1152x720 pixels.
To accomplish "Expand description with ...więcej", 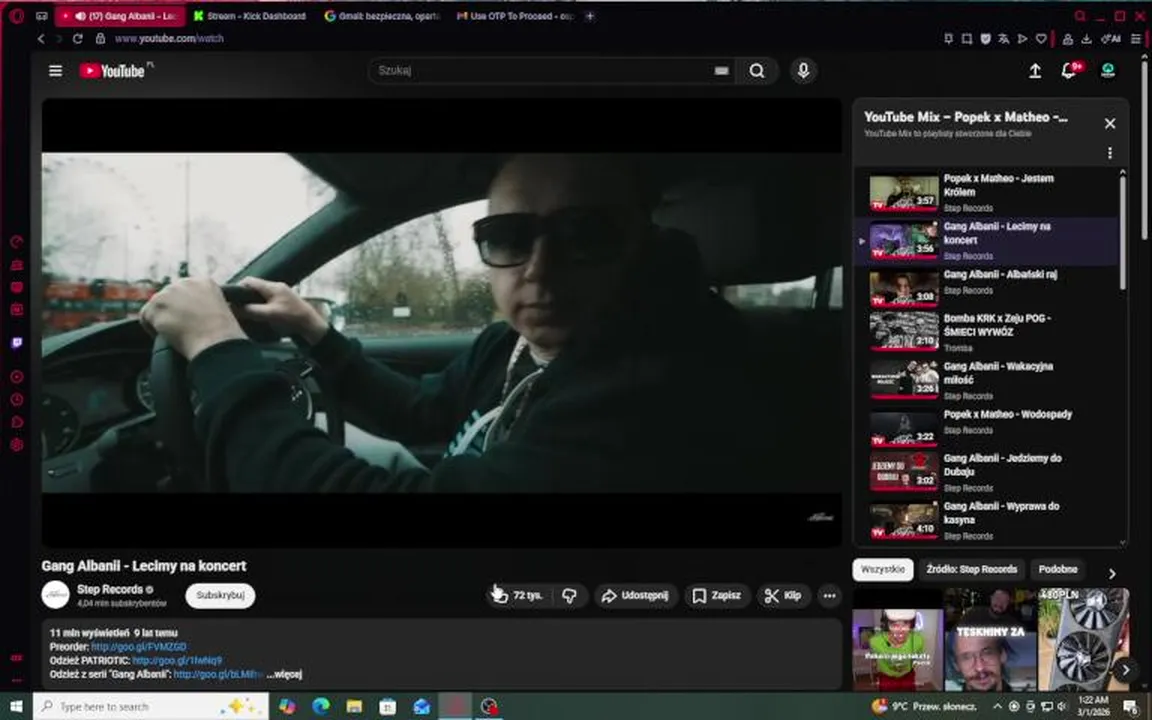I will [x=284, y=674].
